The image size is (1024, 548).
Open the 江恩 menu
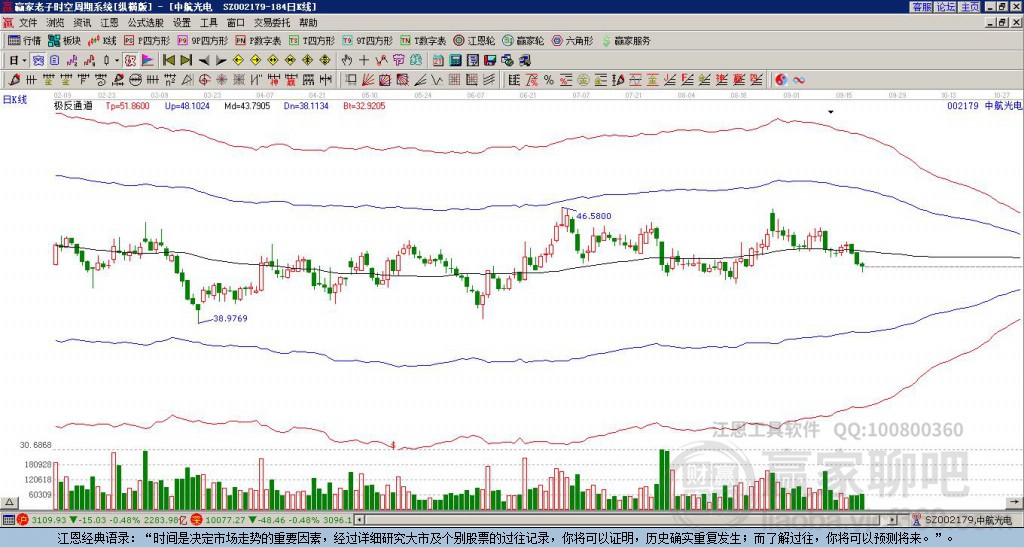109,23
